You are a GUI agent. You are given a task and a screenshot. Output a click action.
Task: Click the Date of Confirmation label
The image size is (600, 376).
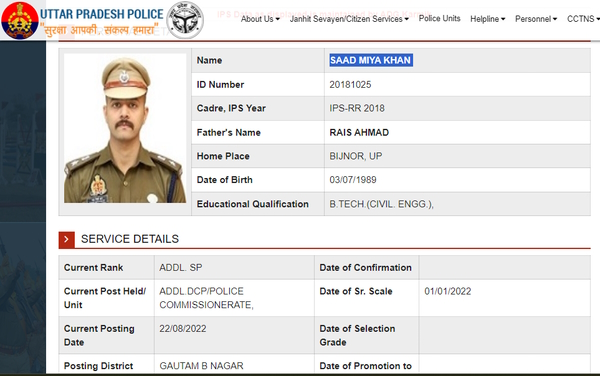point(365,267)
